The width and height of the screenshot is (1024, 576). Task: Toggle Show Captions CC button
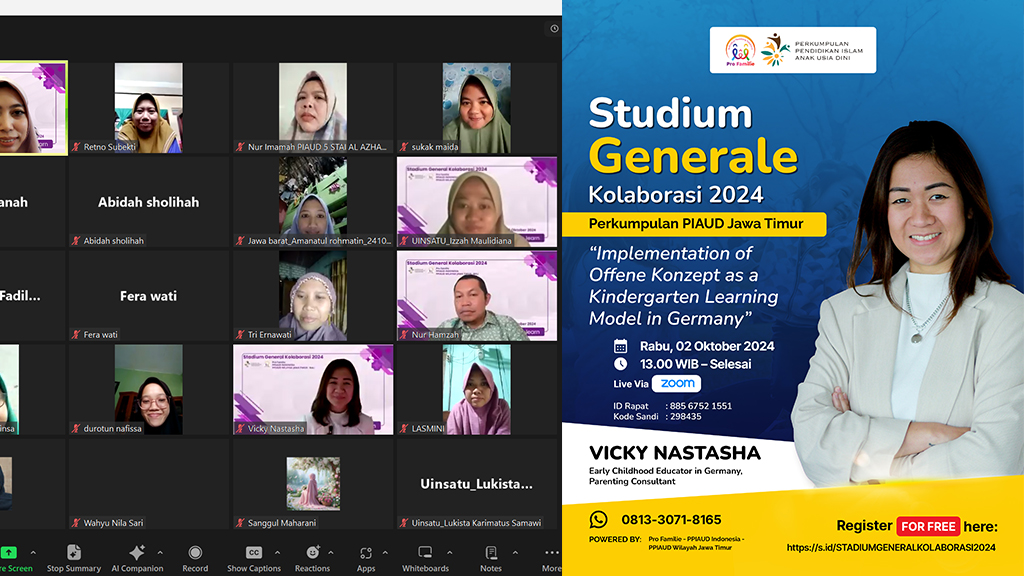(253, 552)
